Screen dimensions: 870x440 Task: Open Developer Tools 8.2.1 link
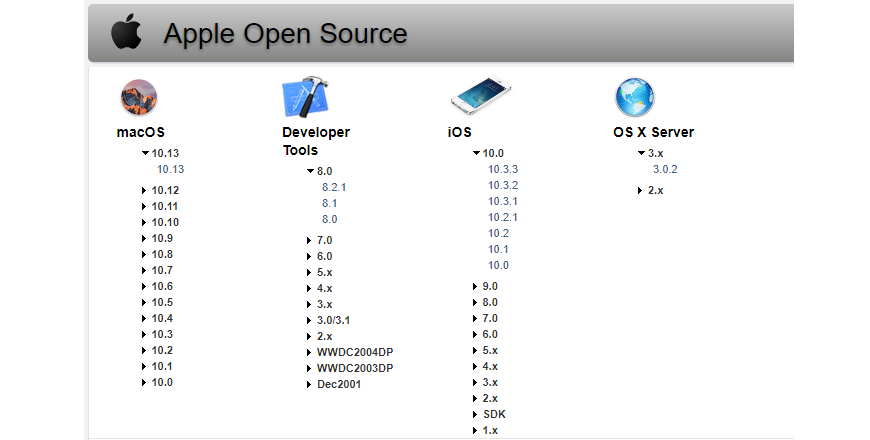click(x=334, y=187)
